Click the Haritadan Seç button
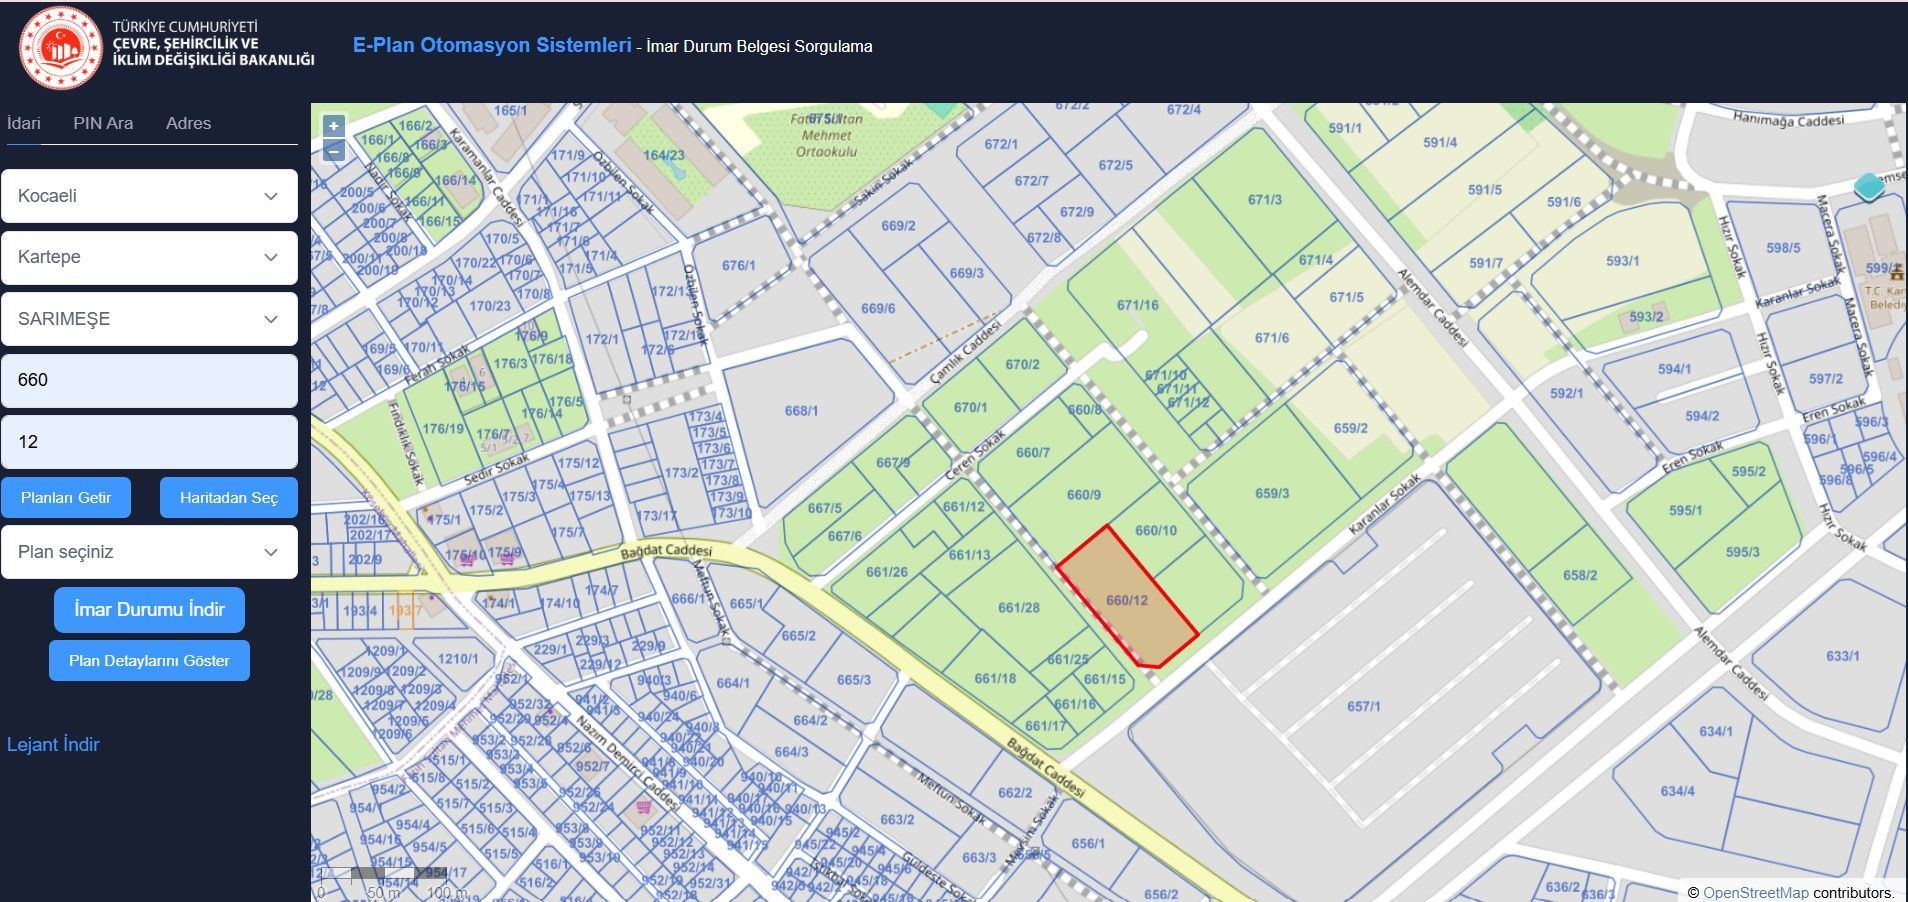The image size is (1908, 902). click(228, 498)
